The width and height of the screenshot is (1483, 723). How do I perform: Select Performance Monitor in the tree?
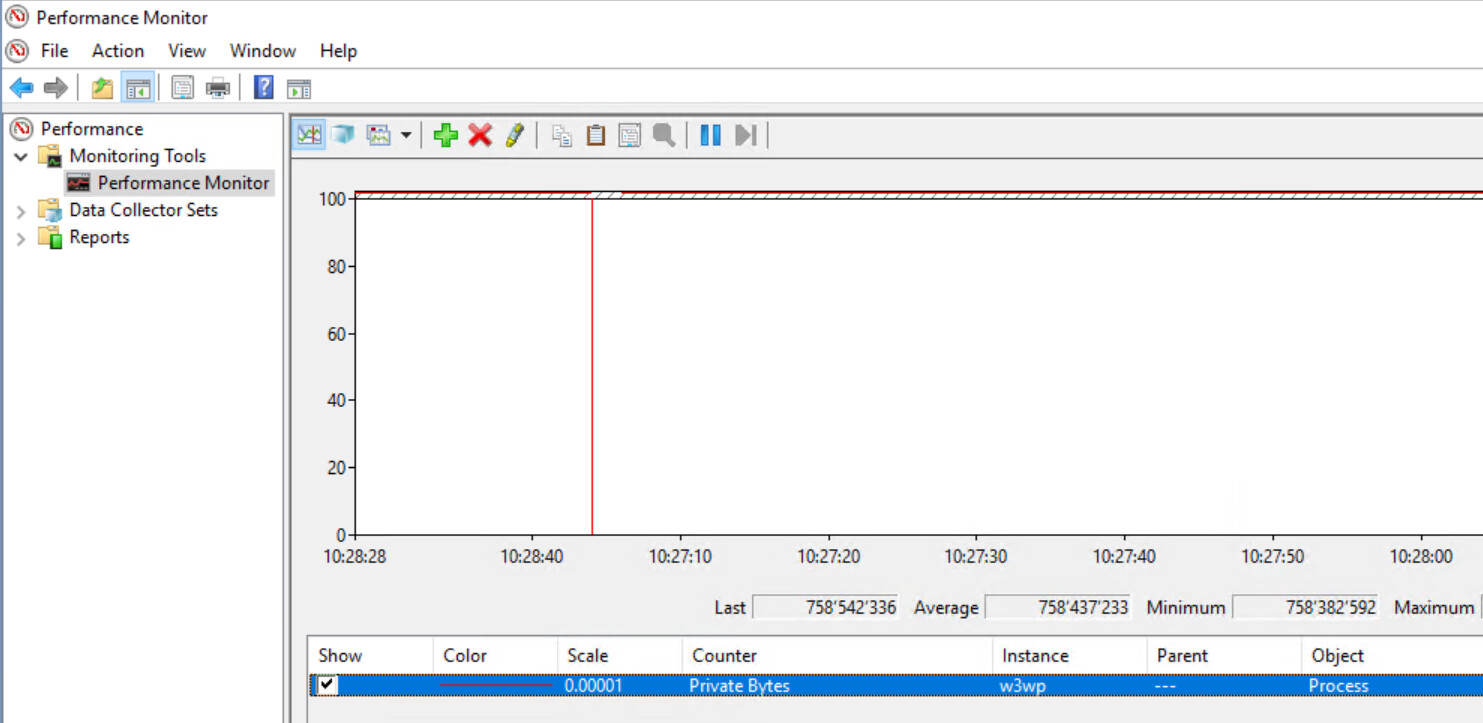[183, 183]
